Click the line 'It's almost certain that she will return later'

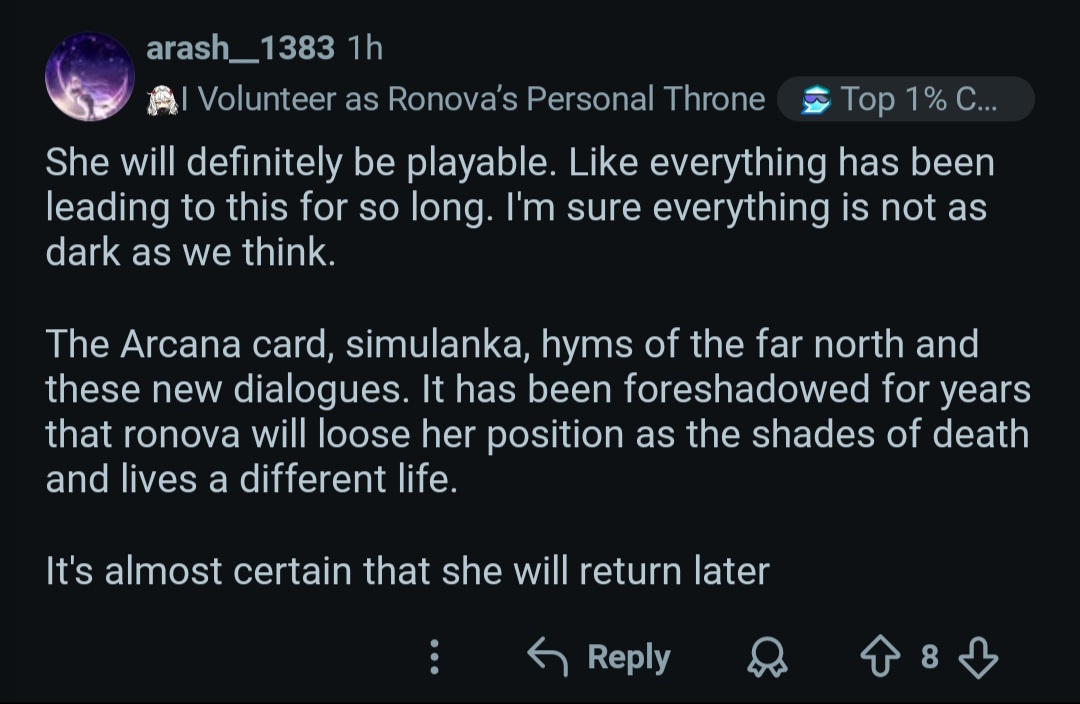(x=407, y=571)
